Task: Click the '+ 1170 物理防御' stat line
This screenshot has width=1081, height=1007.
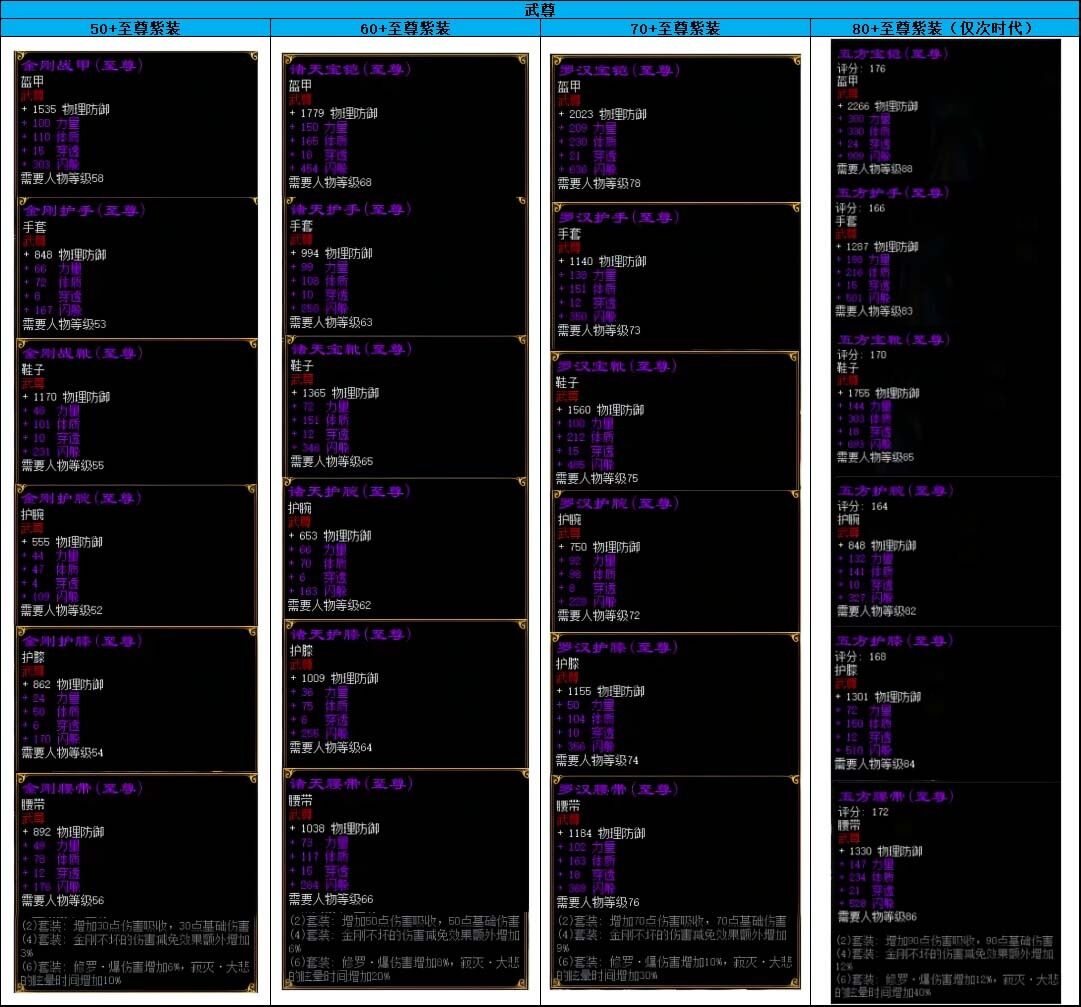Action: click(65, 397)
